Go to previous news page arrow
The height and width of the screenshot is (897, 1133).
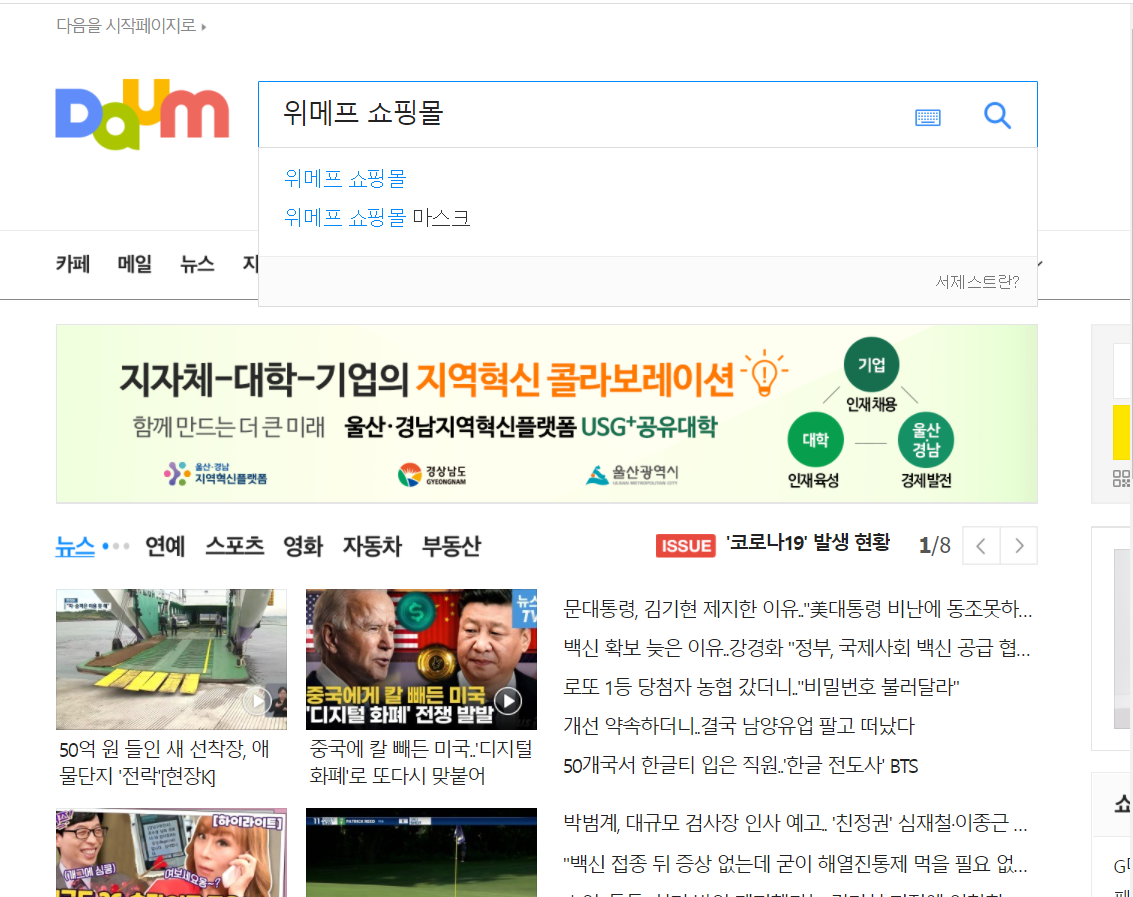coord(981,546)
